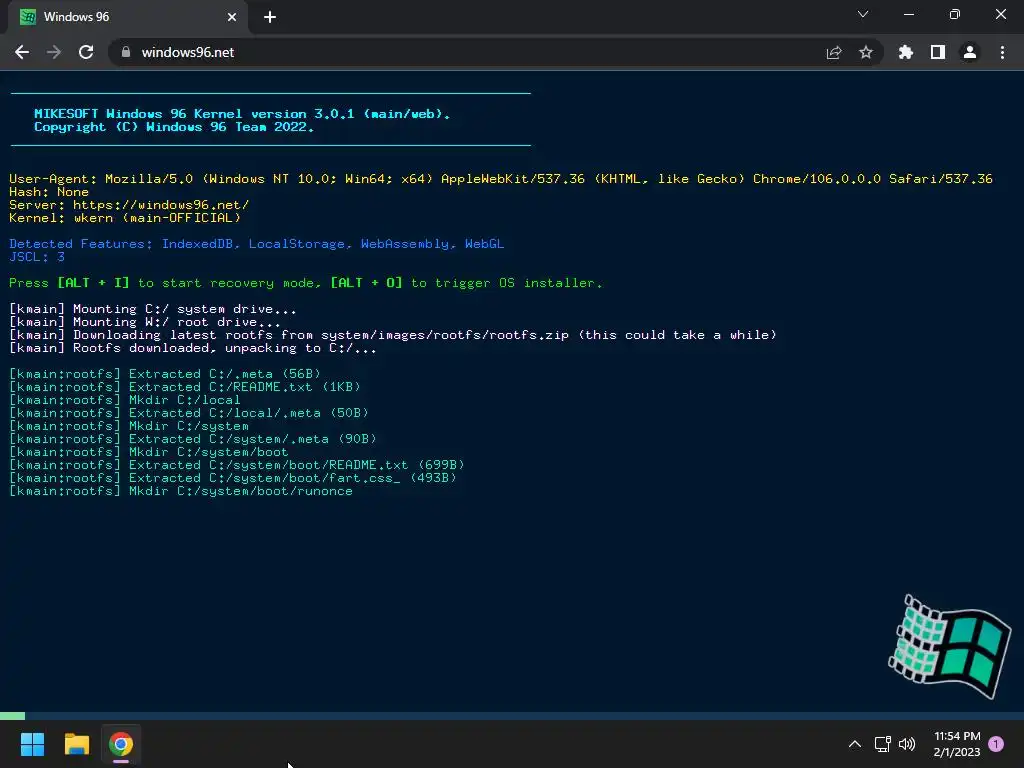1024x768 pixels.
Task: Click "Mkdir C:/system/boot/runonce" line
Action: point(181,491)
